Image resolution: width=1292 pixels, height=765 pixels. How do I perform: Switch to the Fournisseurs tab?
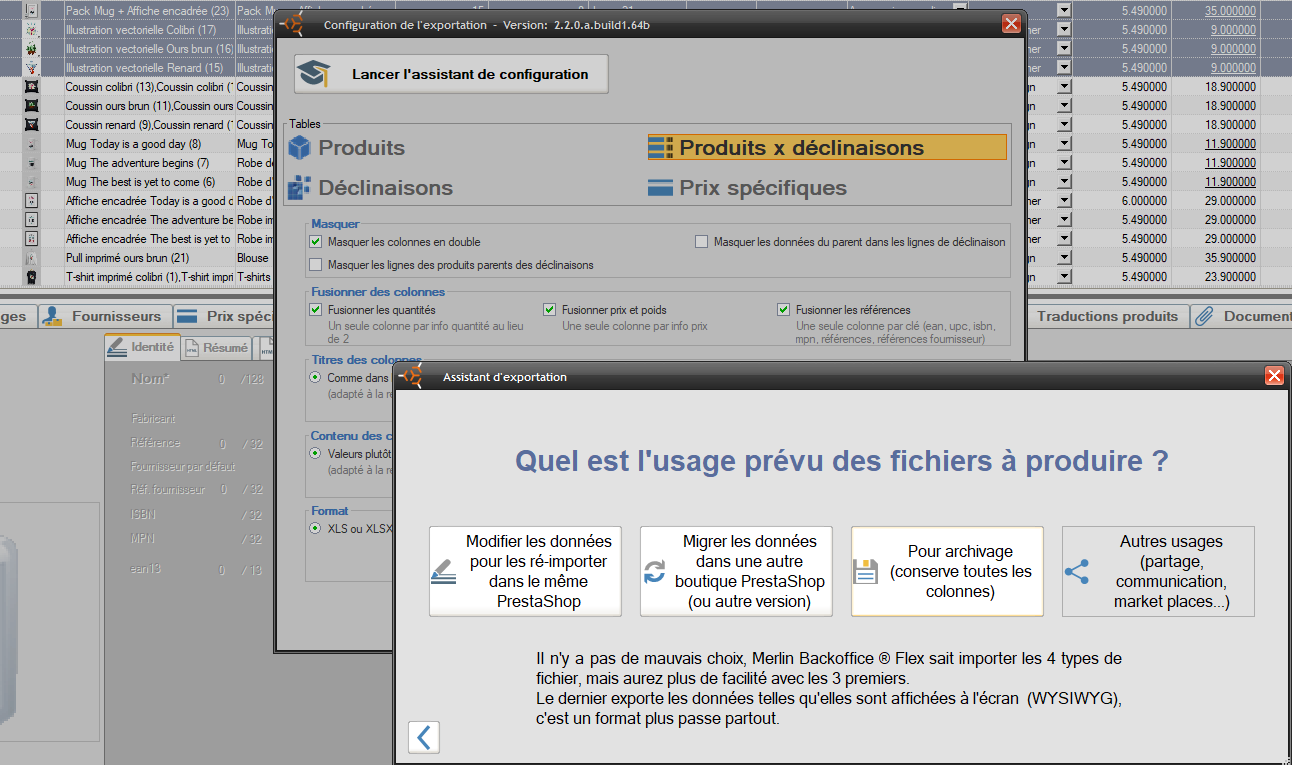(x=105, y=316)
